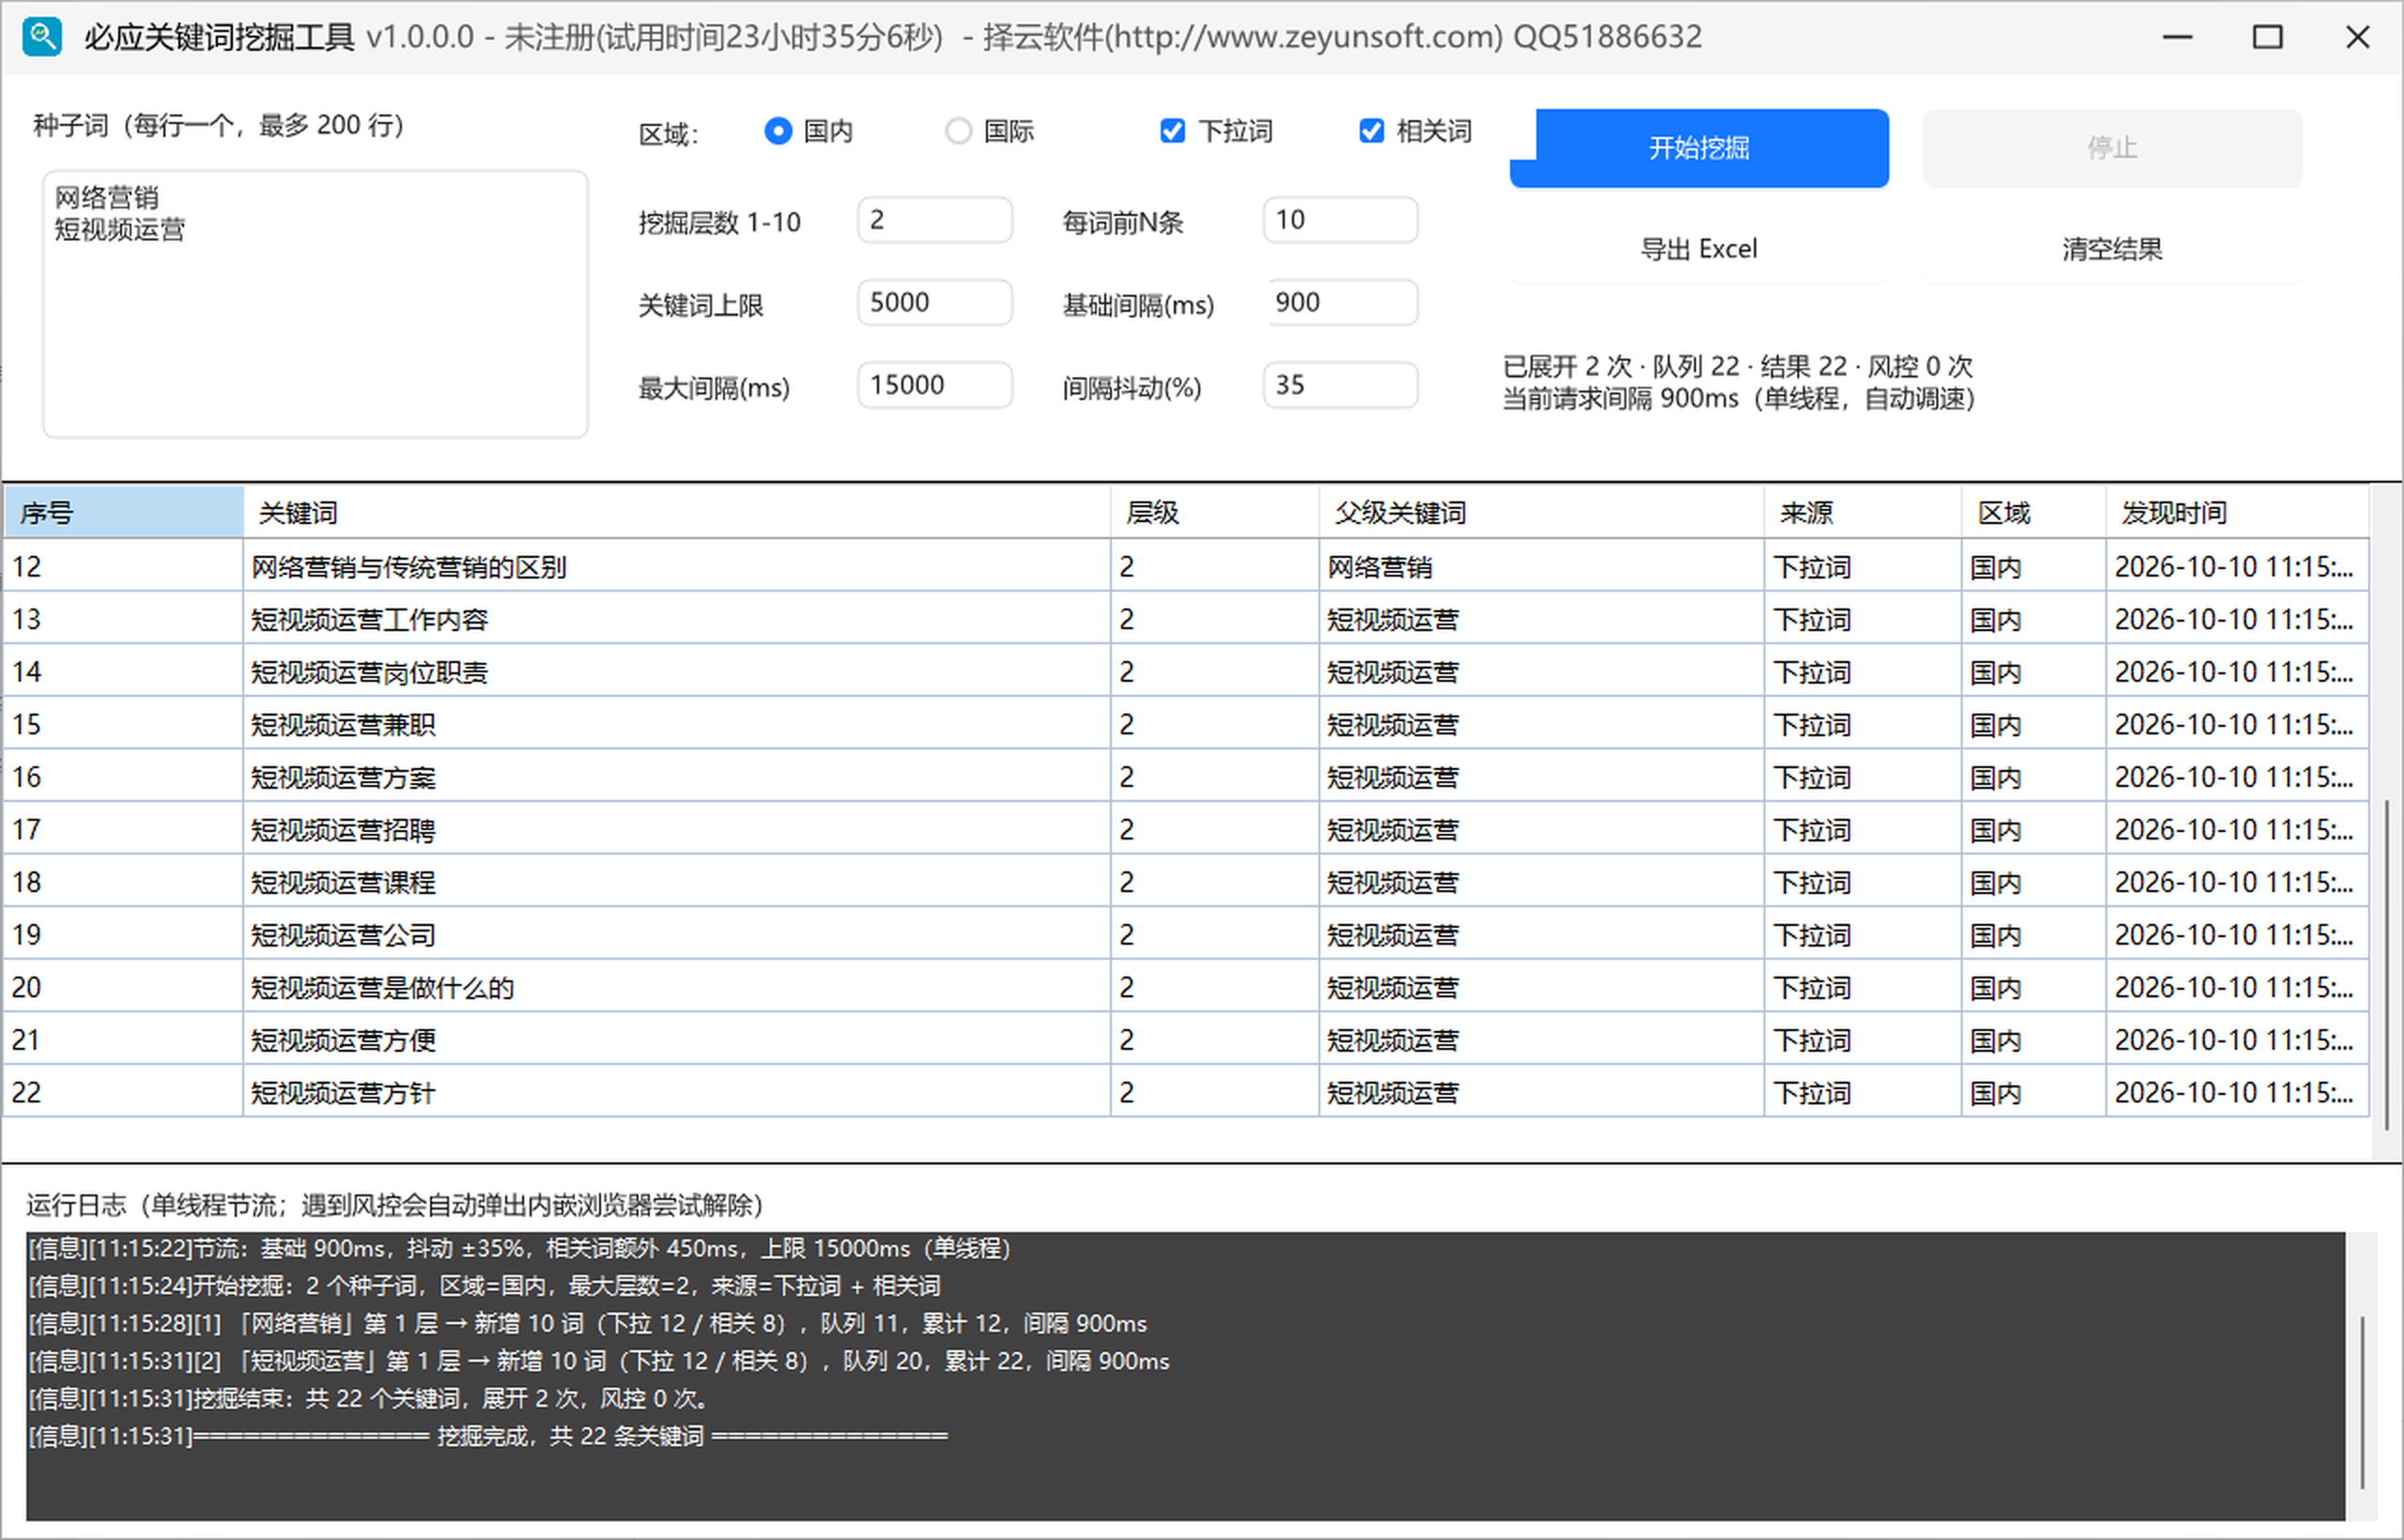Sort by the 区域 column header
This screenshot has width=2404, height=1540.
pyautogui.click(x=2033, y=513)
